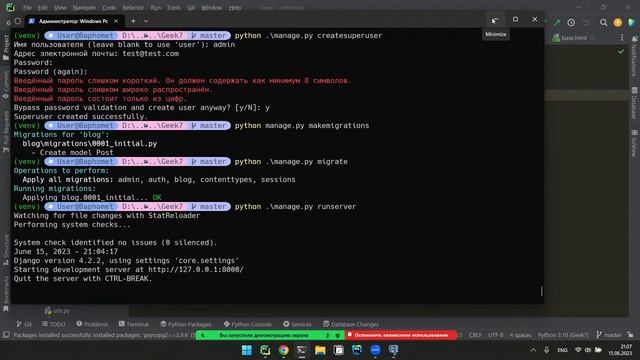Click Git push arrow in PyCharm toolbar
Viewport: 640px width, 360px height.
click(557, 23)
